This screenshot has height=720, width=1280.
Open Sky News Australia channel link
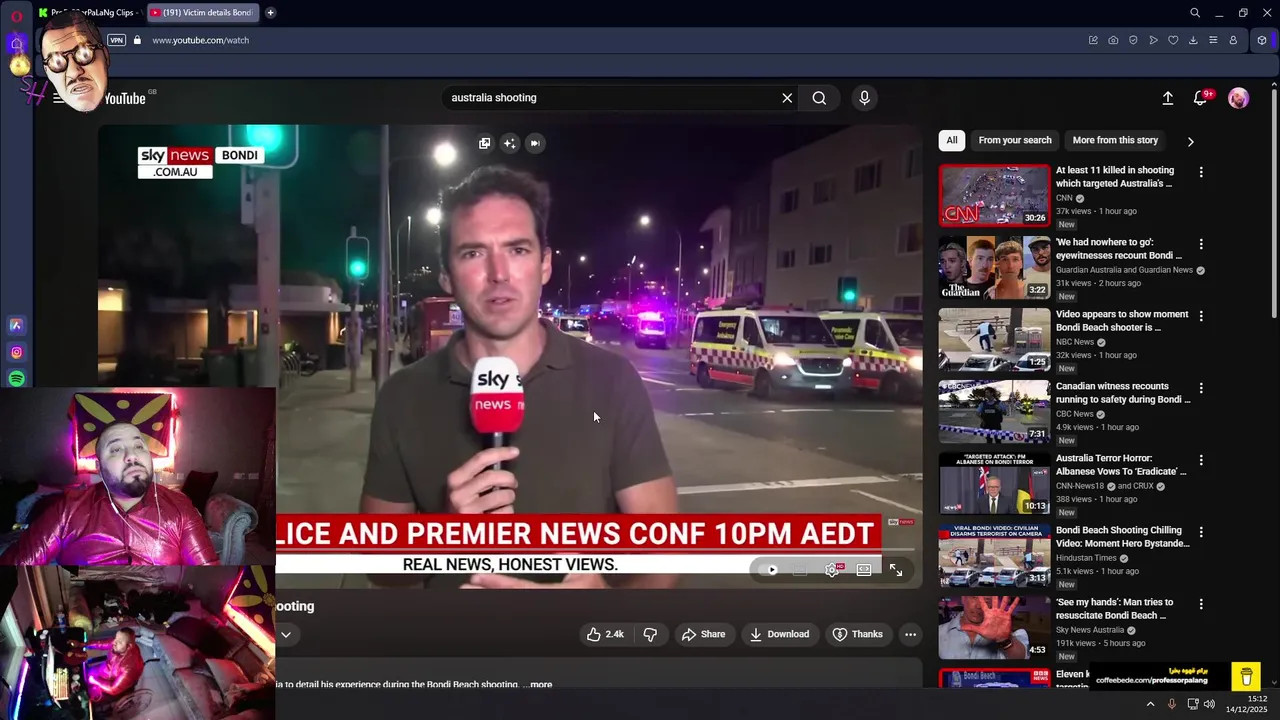coord(1090,630)
